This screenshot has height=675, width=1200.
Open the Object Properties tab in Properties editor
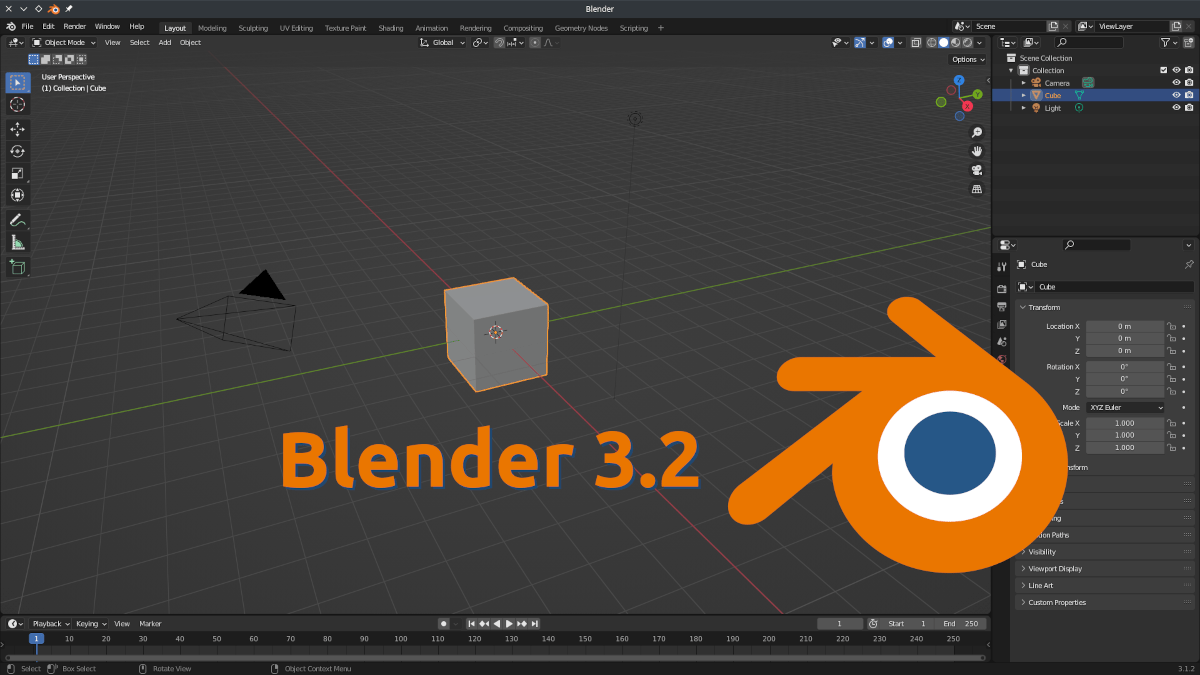click(1002, 380)
